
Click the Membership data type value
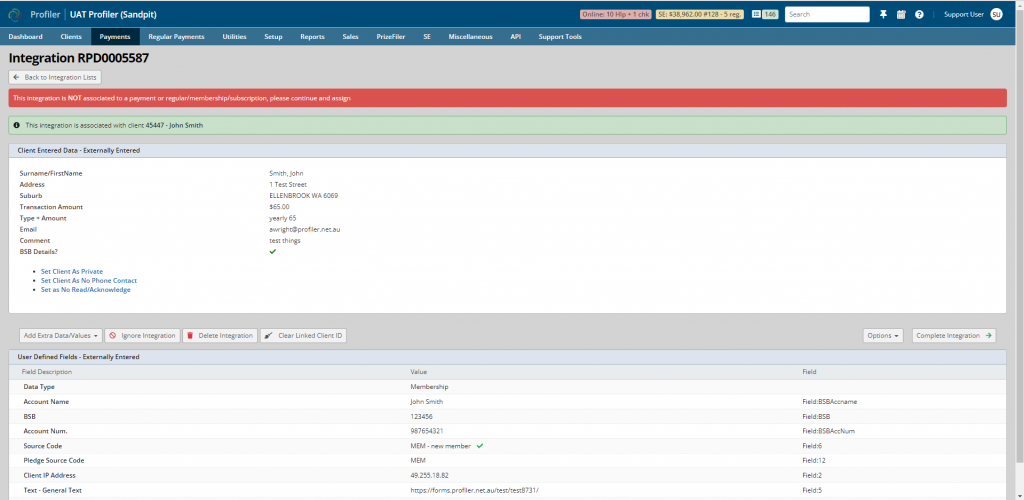[x=429, y=386]
